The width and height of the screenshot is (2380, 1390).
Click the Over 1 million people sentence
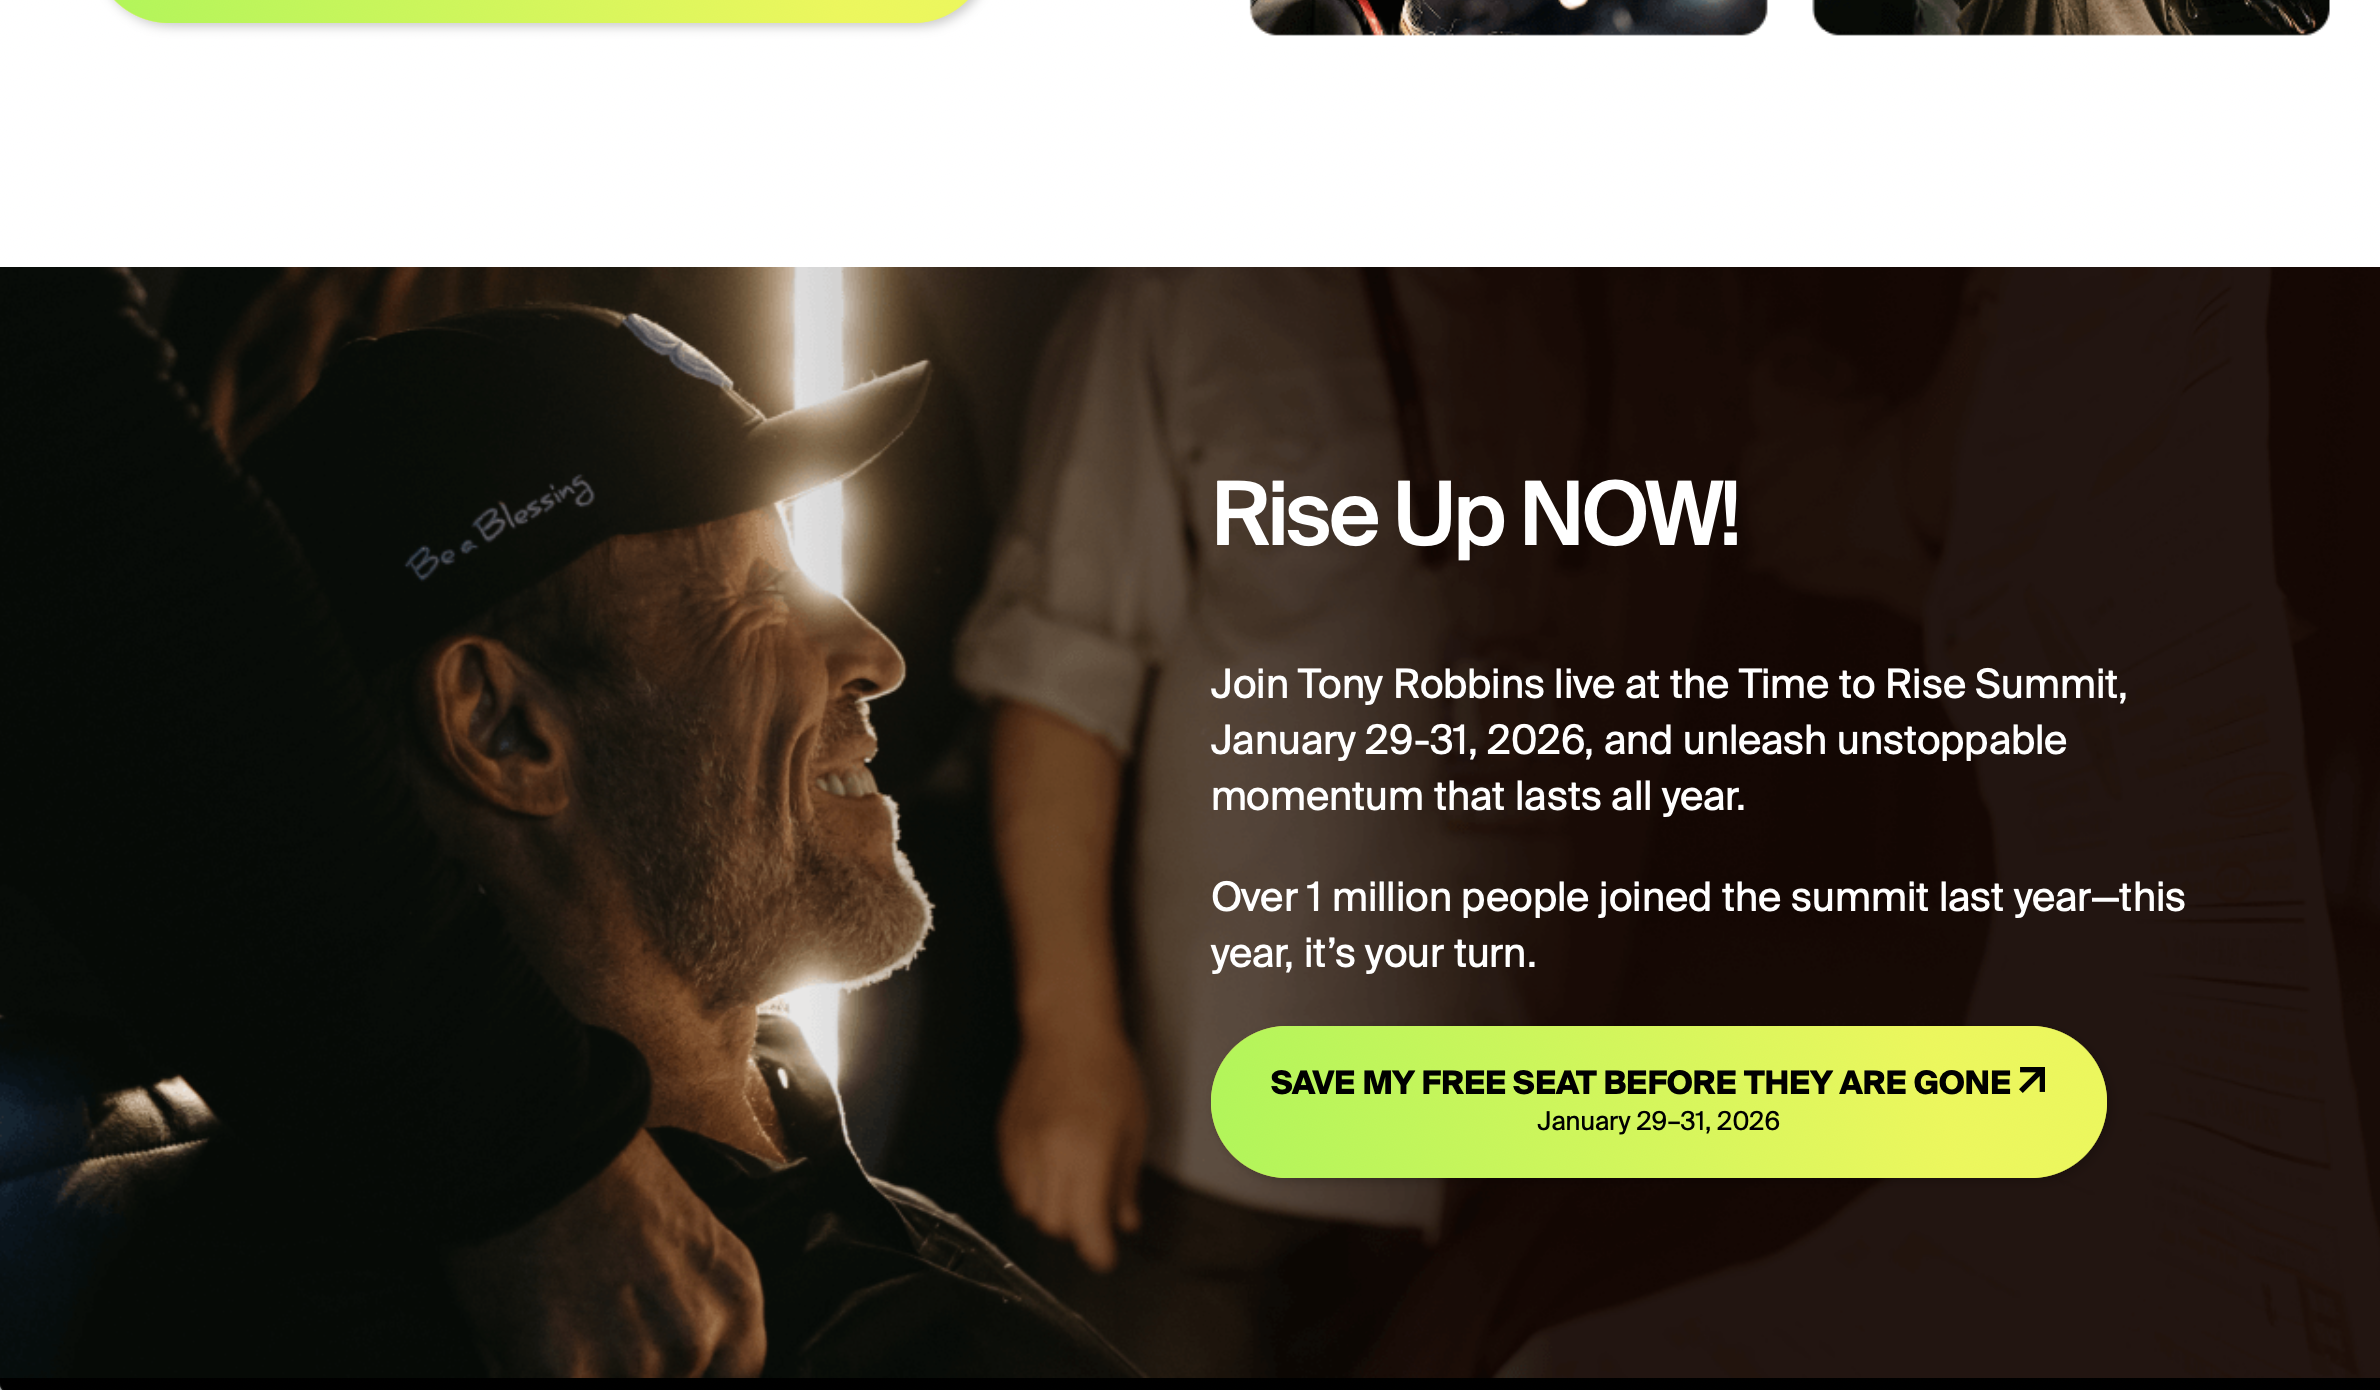point(1698,925)
